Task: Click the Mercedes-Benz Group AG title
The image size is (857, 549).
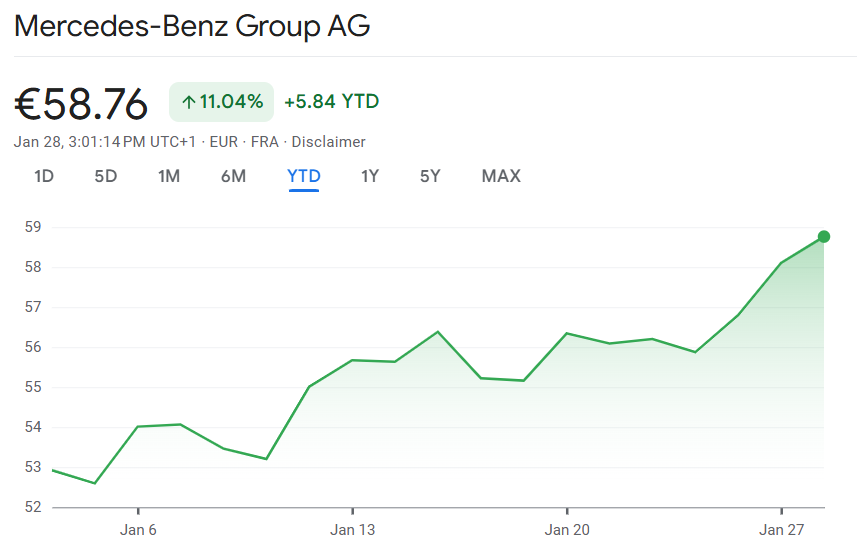Action: [192, 26]
